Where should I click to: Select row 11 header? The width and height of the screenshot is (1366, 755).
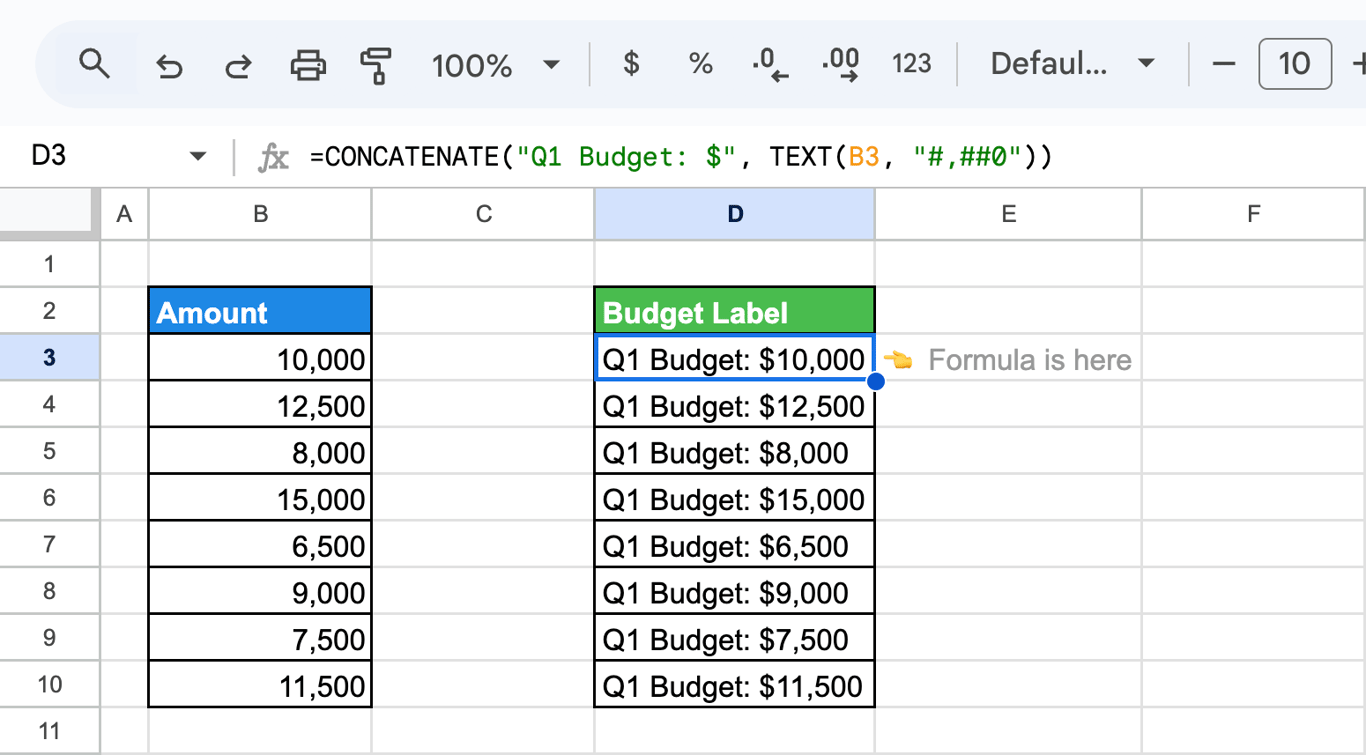point(50,731)
